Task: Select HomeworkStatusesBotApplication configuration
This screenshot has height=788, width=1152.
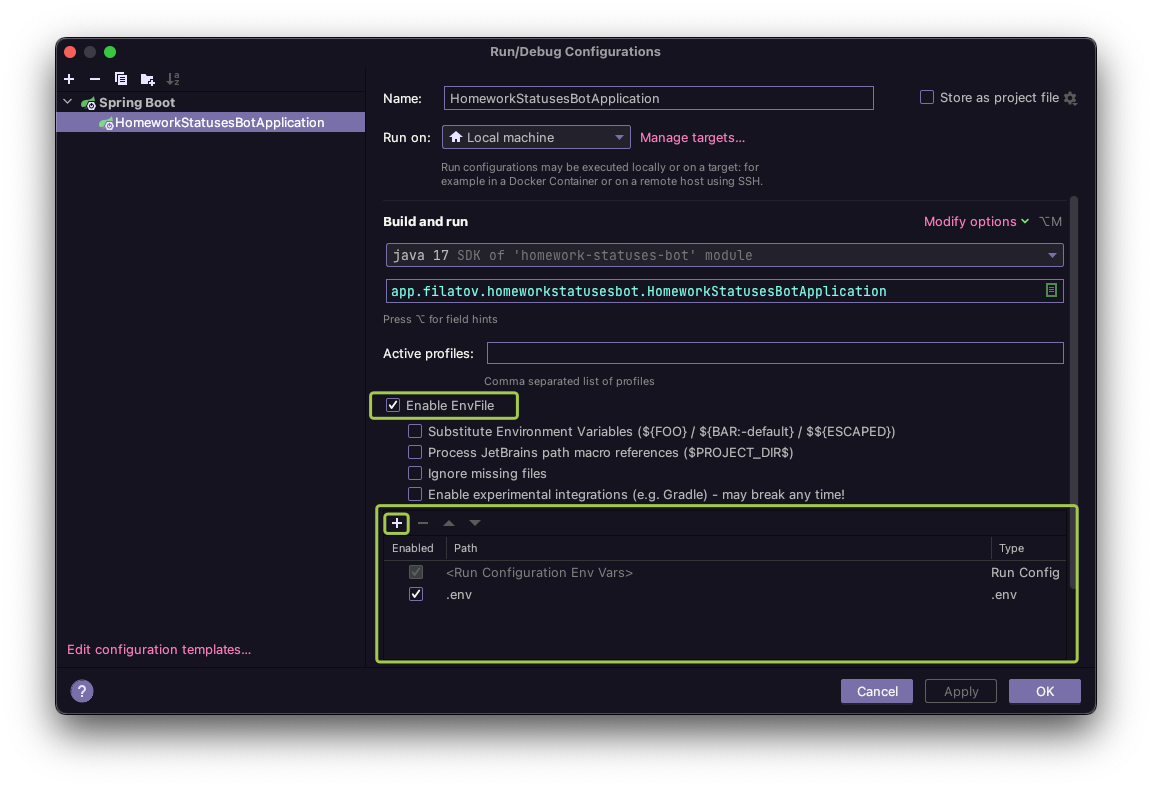Action: click(x=211, y=123)
